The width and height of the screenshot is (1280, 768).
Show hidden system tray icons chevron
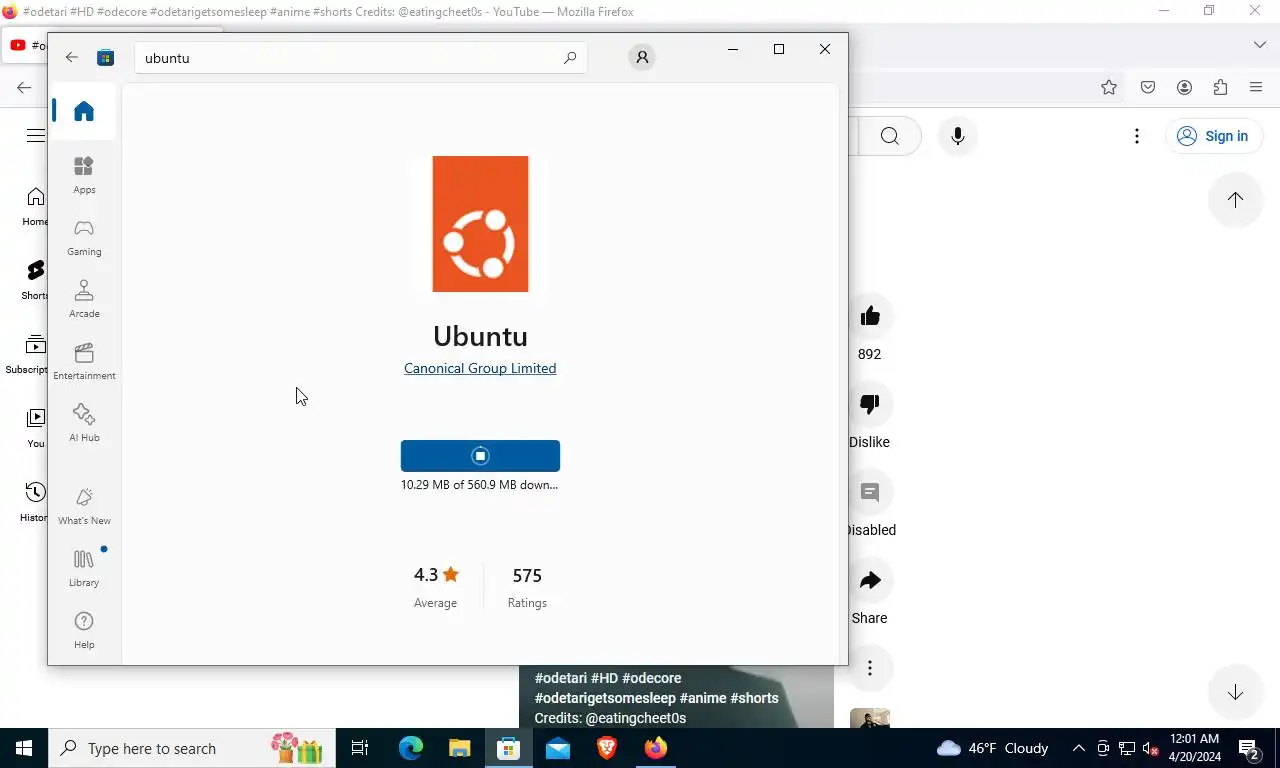(1078, 748)
